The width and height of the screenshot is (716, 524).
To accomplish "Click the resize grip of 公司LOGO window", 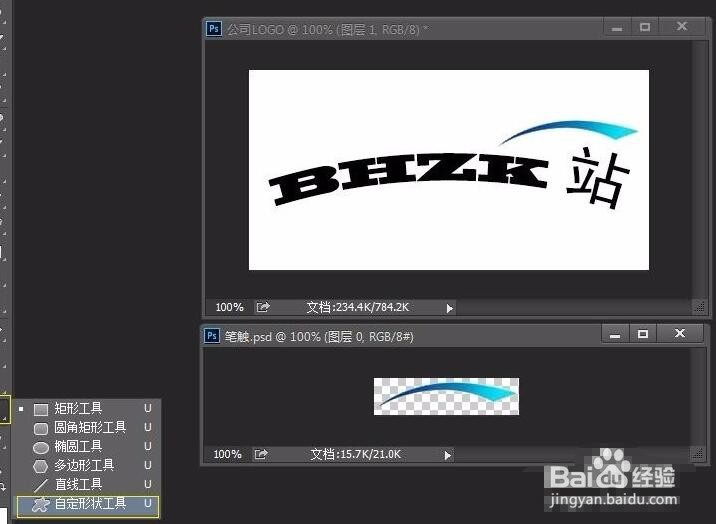I will click(700, 307).
